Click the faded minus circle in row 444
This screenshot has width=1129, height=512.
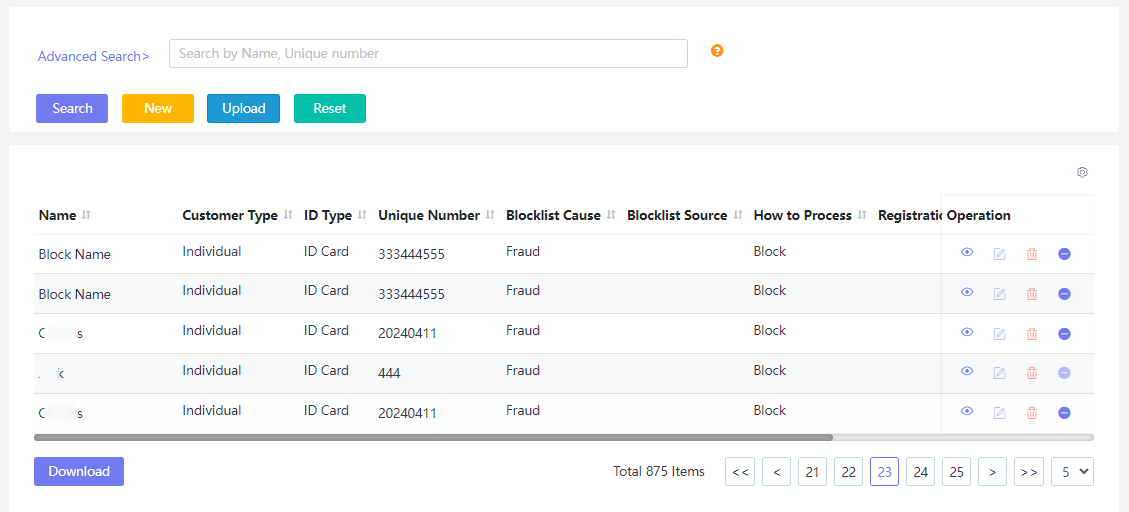tap(1064, 373)
